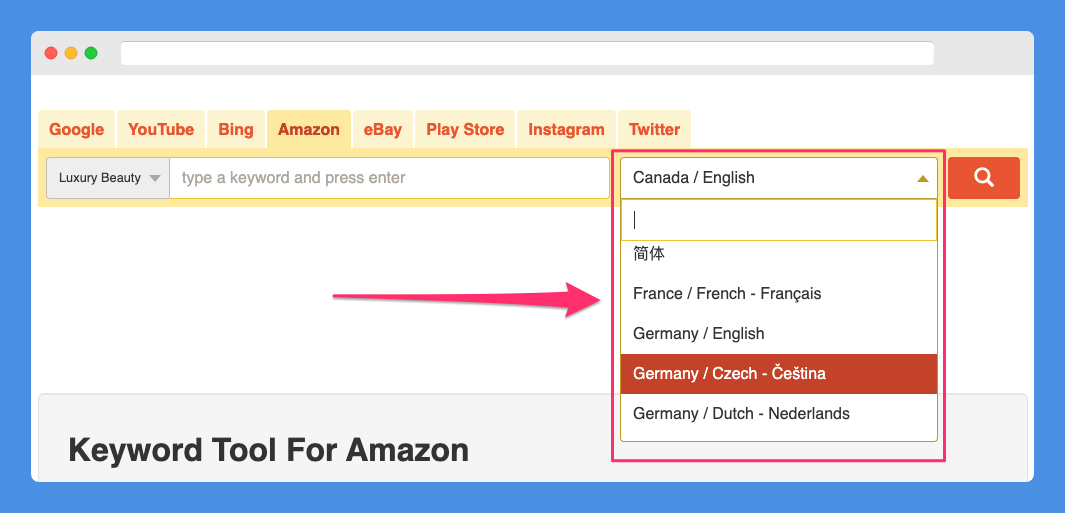Click the red close window dot
The width and height of the screenshot is (1065, 513).
51,53
